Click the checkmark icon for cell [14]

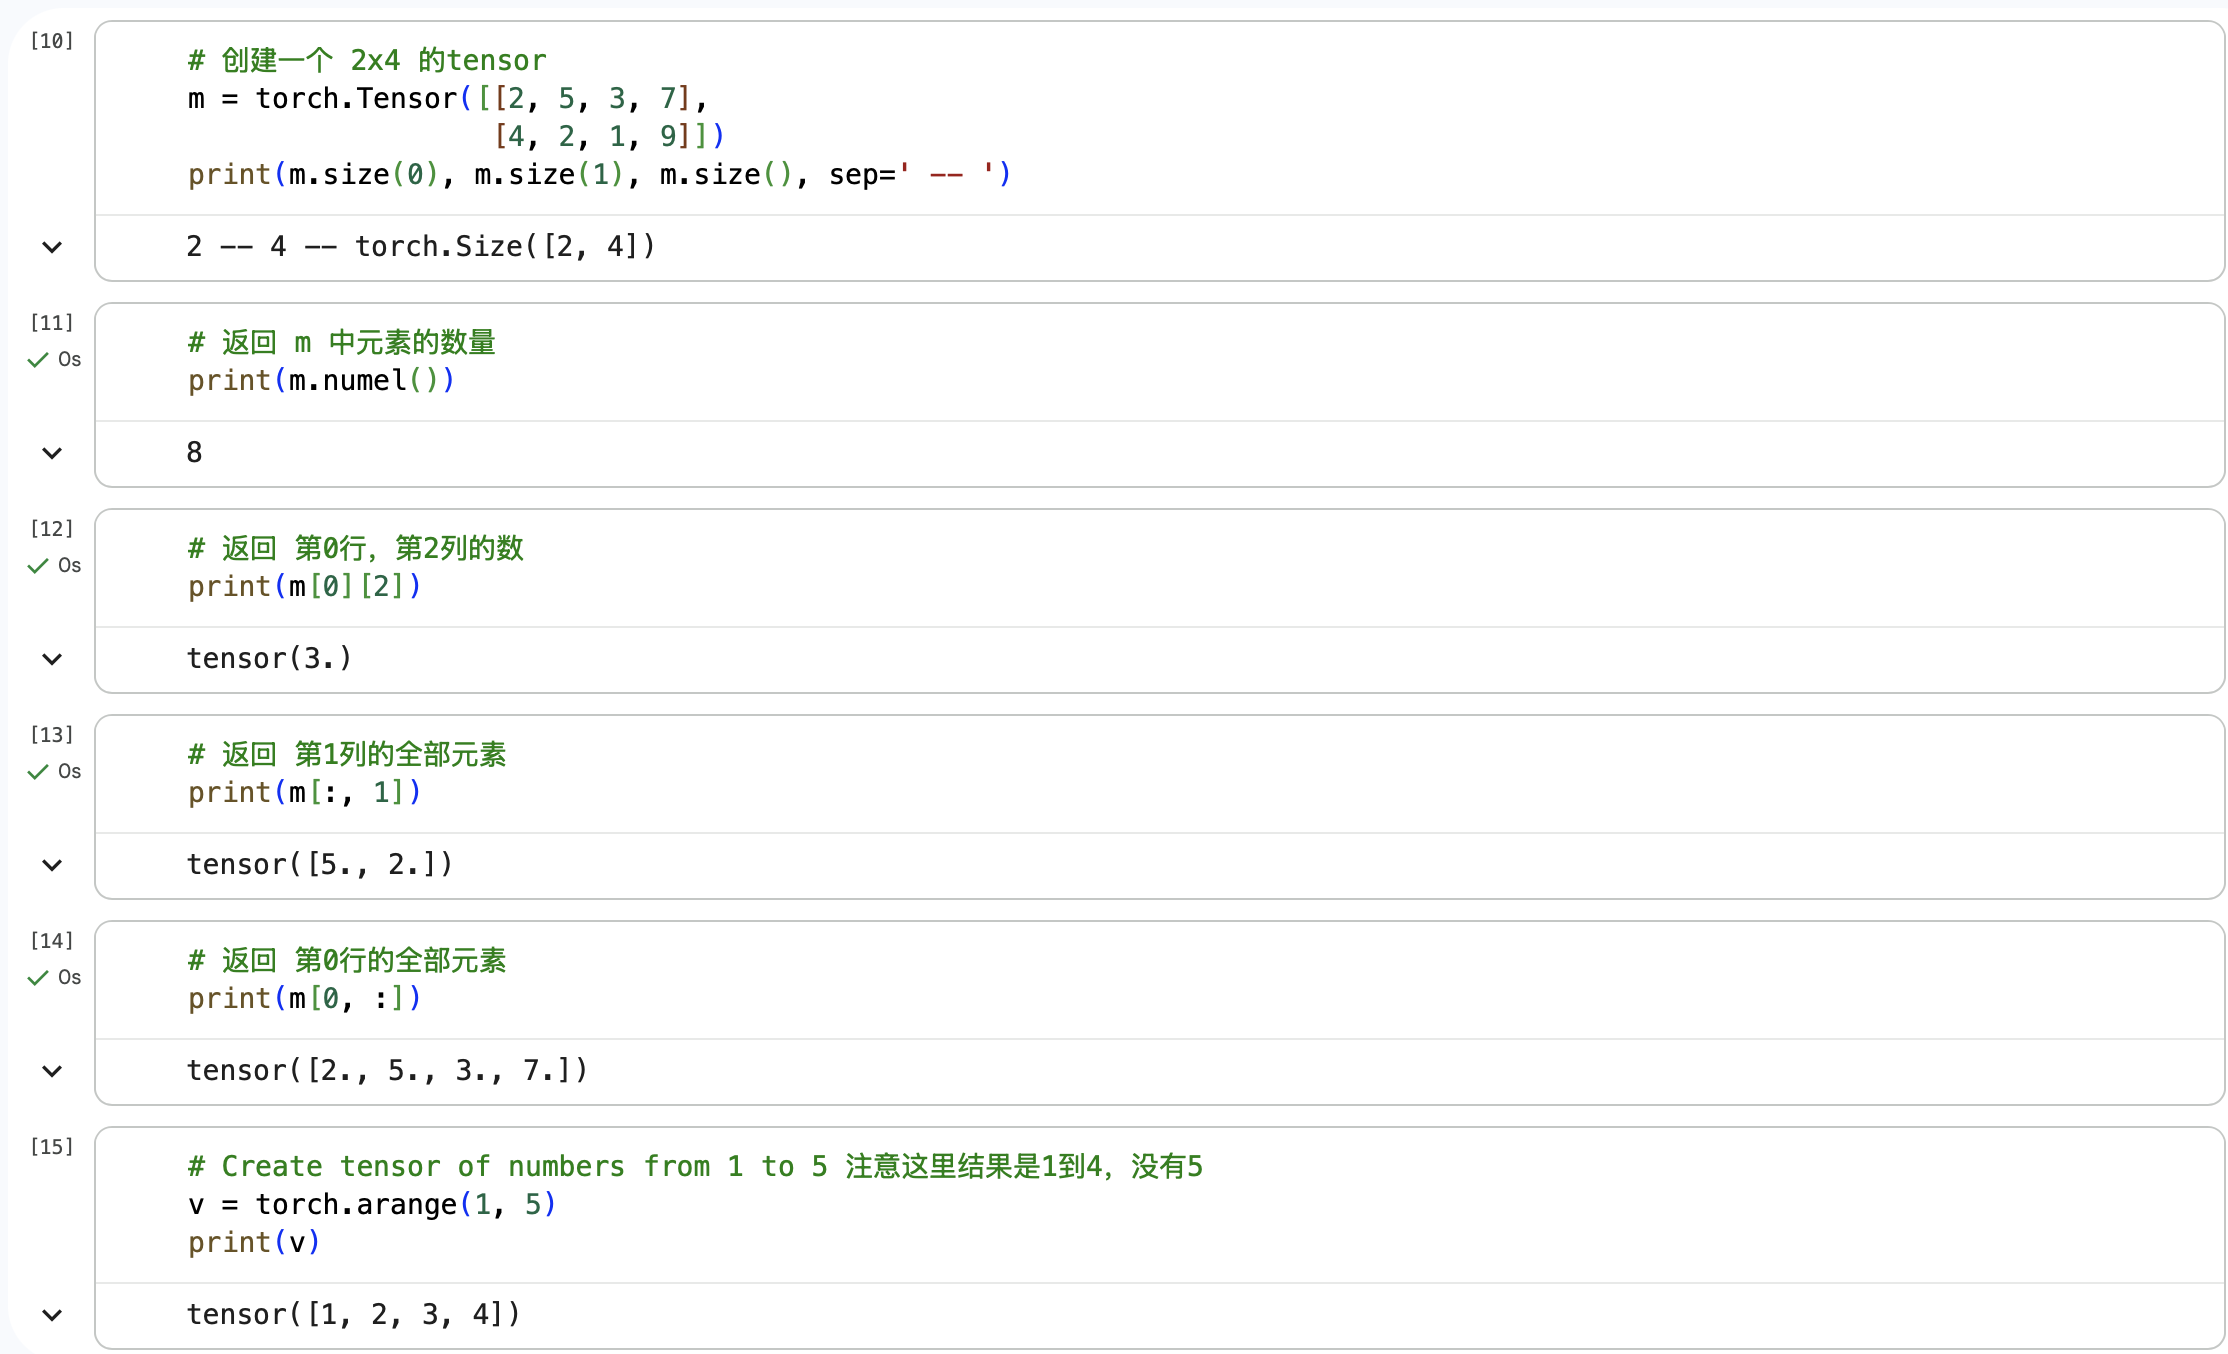point(37,978)
